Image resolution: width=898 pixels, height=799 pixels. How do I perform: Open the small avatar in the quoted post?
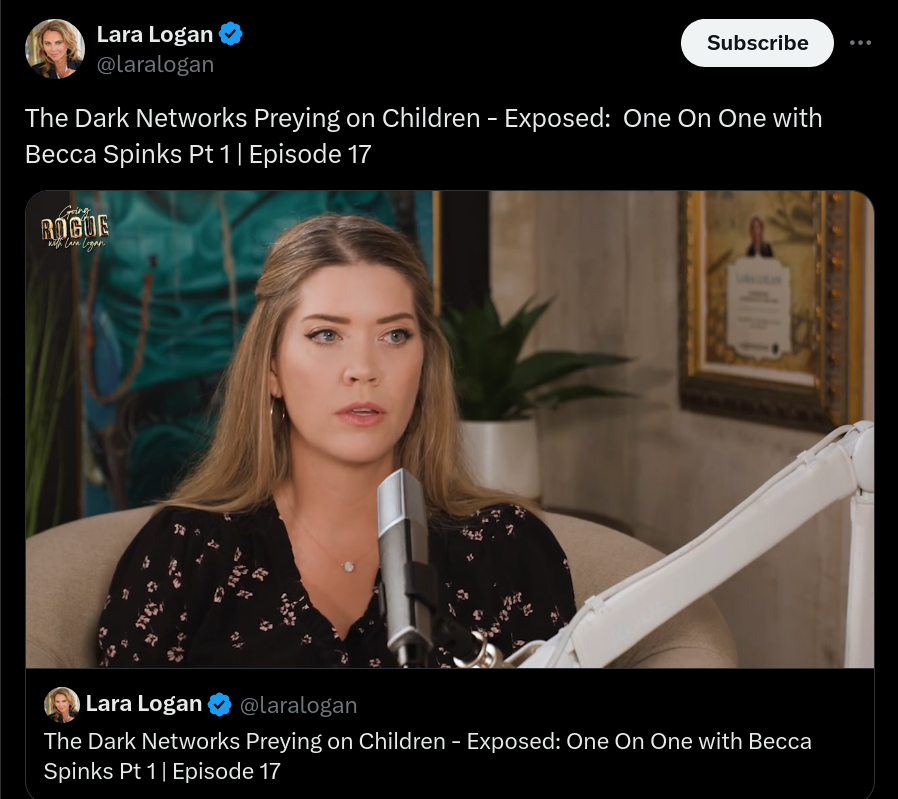62,704
